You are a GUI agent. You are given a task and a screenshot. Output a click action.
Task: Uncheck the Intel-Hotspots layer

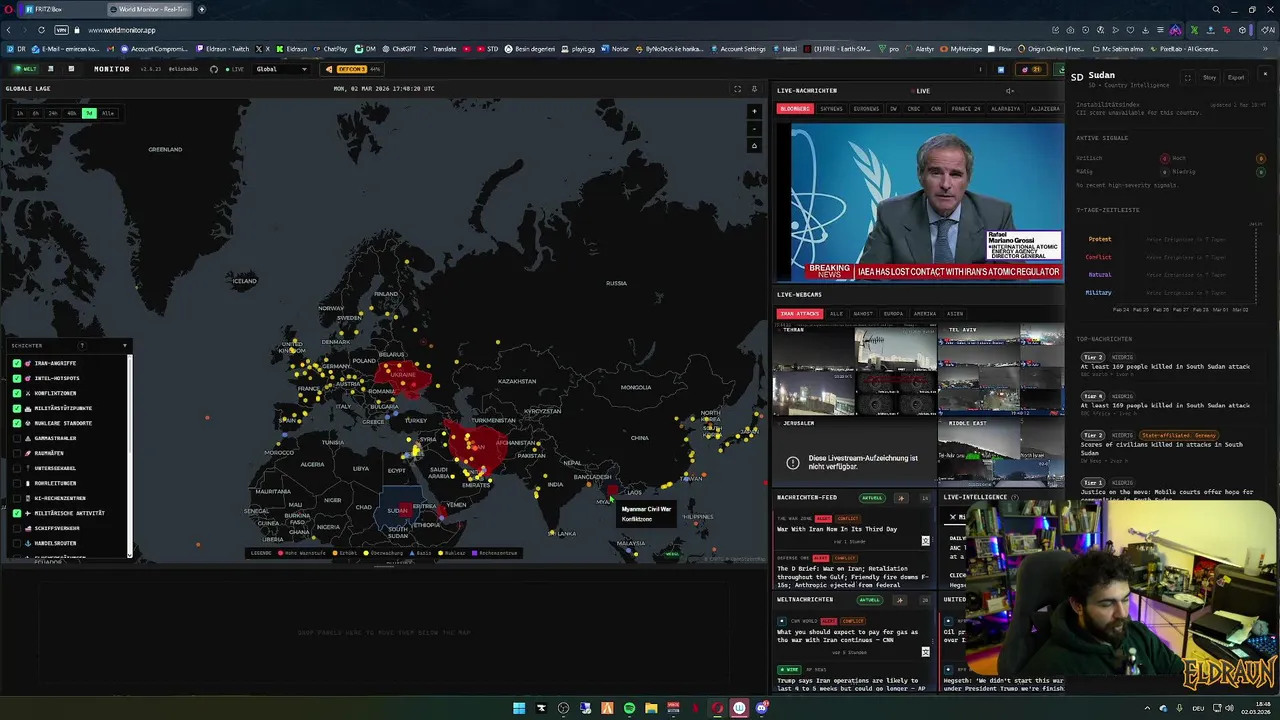click(x=17, y=378)
